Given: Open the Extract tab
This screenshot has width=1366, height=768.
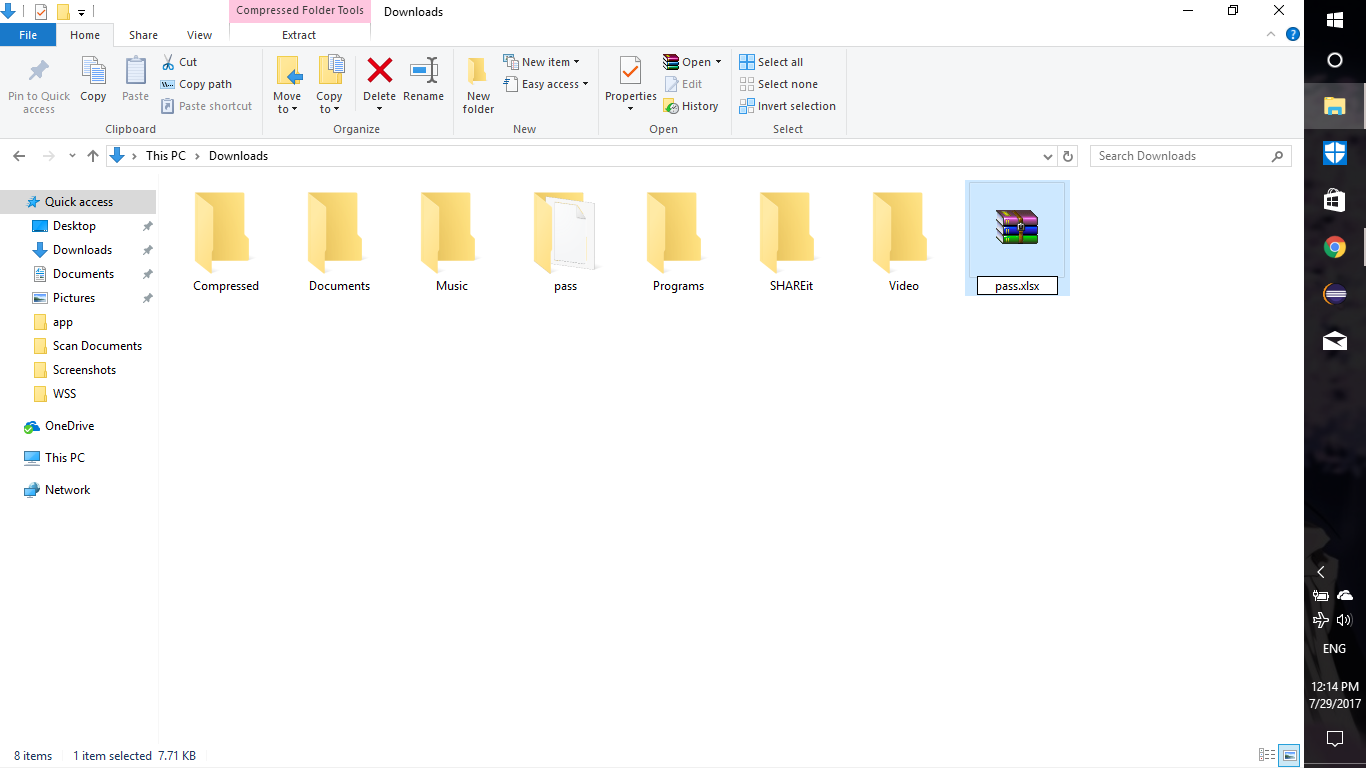Looking at the screenshot, I should pyautogui.click(x=299, y=35).
